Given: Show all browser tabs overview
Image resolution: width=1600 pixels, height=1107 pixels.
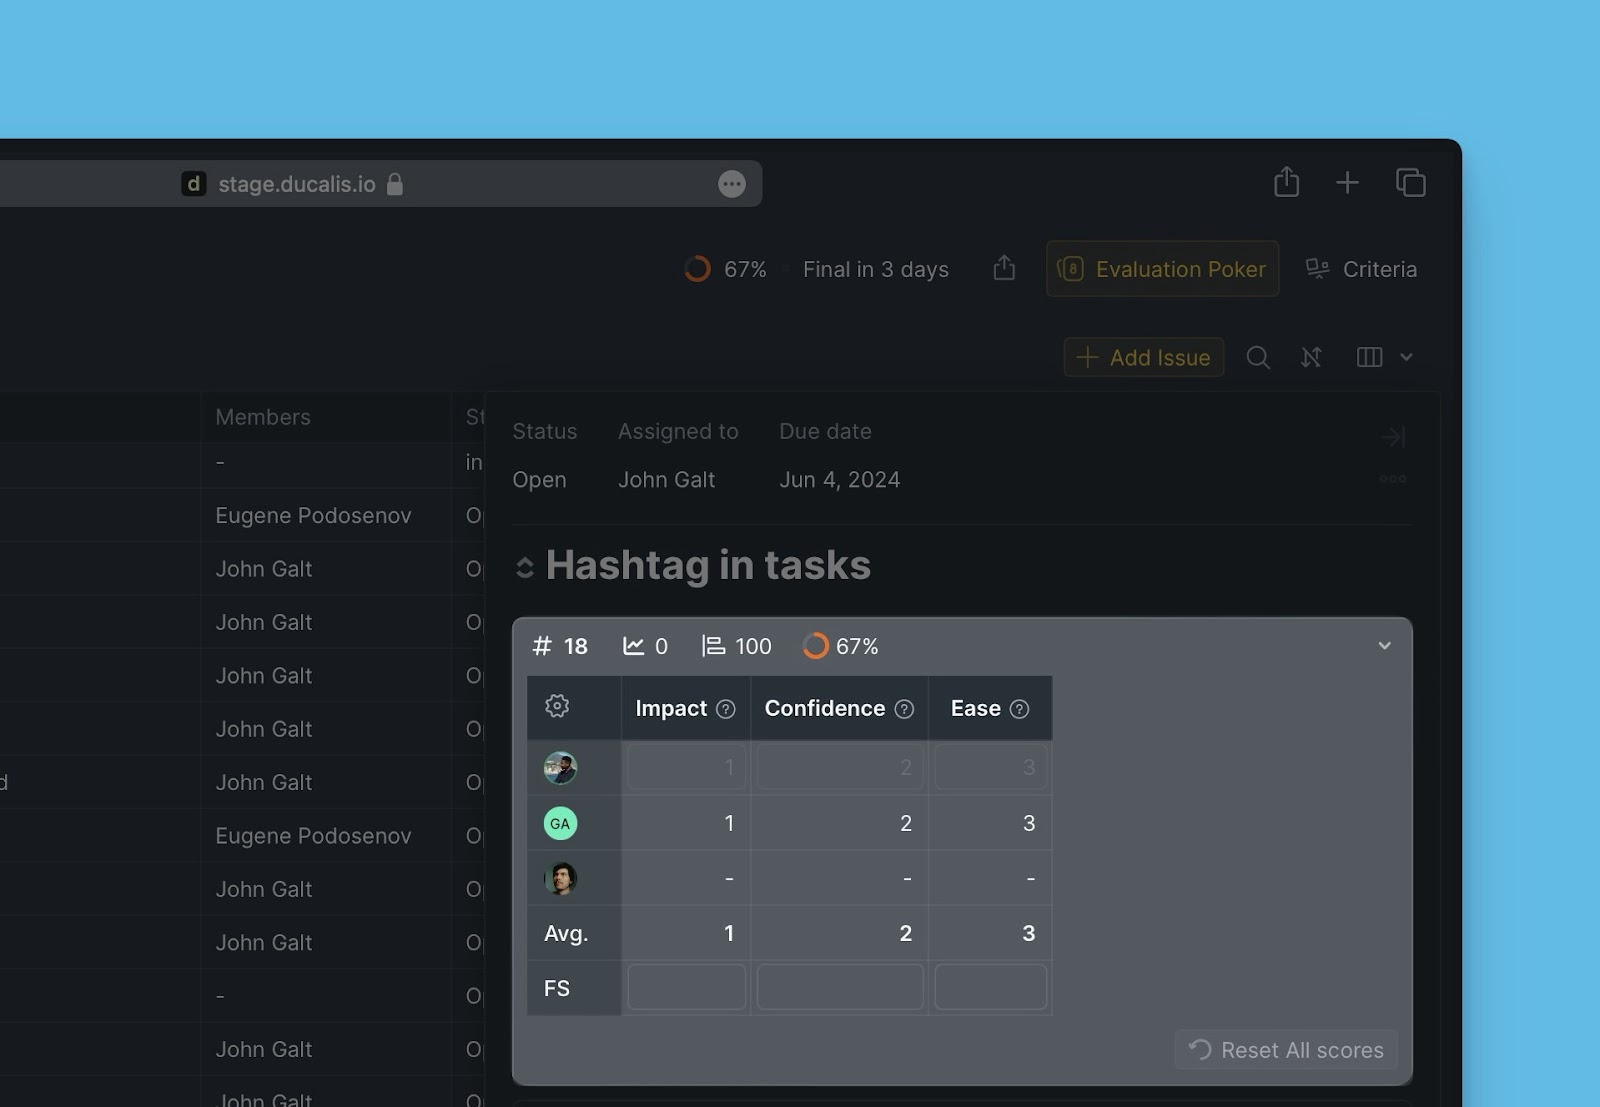Looking at the screenshot, I should click(x=1410, y=182).
